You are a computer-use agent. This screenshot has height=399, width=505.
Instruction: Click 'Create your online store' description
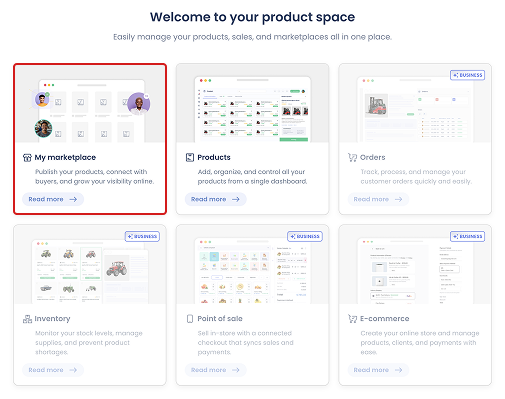click(x=420, y=343)
